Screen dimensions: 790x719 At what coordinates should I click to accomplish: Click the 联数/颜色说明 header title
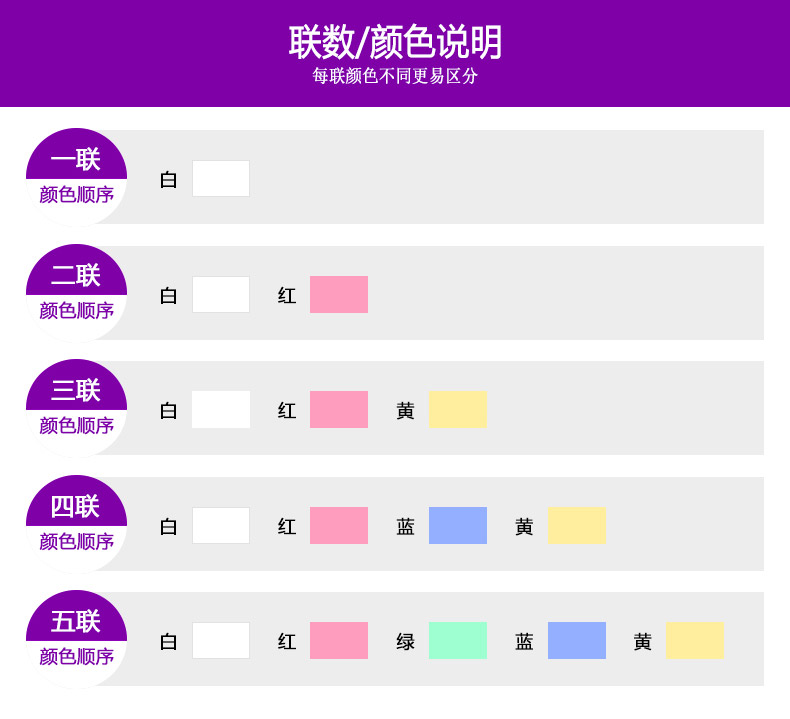[x=395, y=42]
